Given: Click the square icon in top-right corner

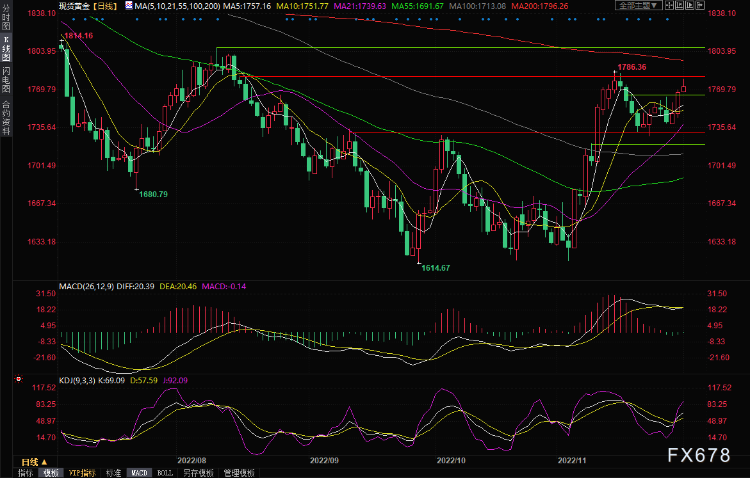Looking at the screenshot, I should tap(700, 6).
